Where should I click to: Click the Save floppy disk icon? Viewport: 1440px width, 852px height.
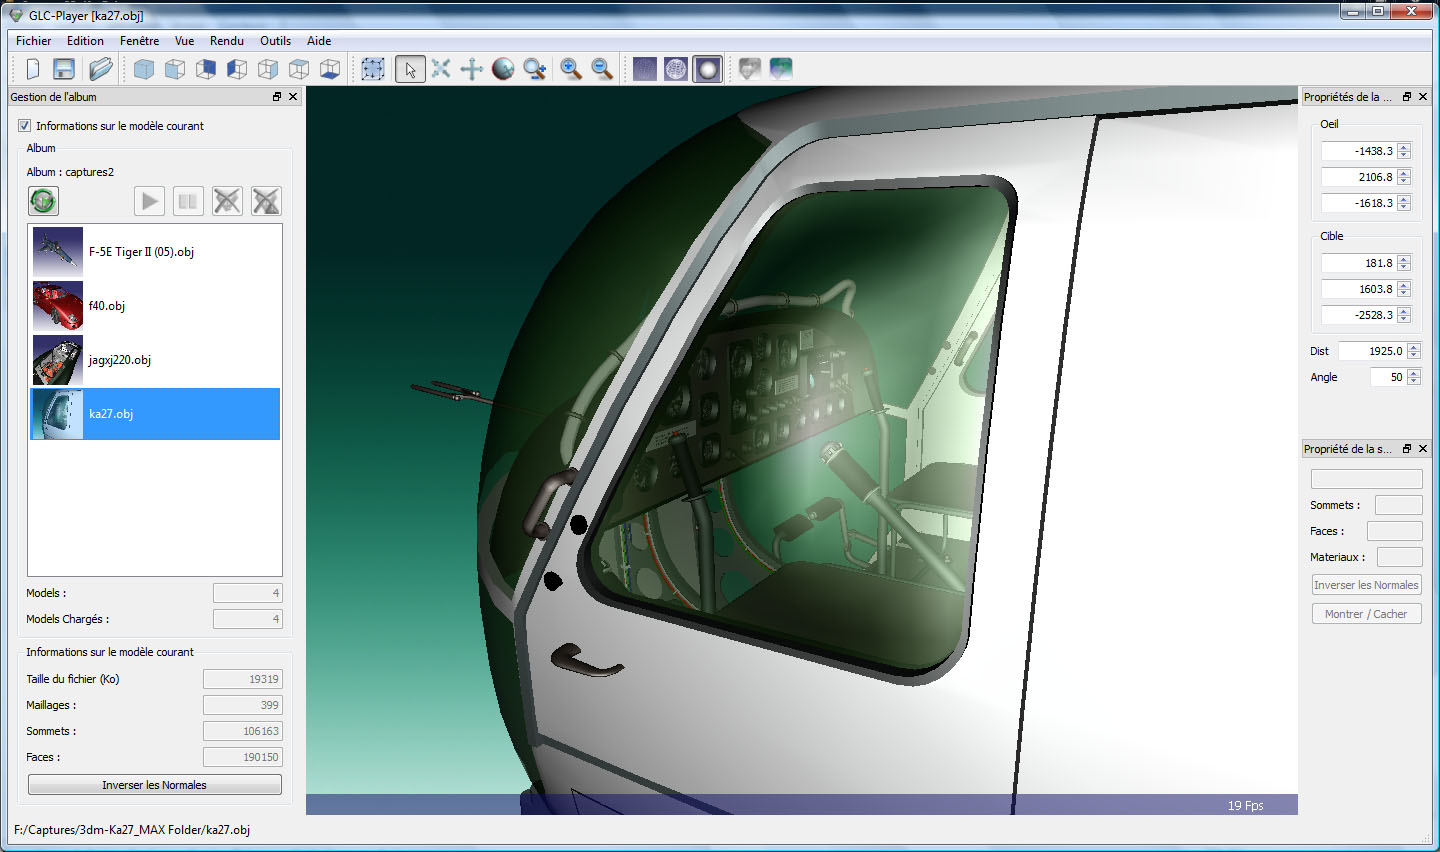pos(64,69)
